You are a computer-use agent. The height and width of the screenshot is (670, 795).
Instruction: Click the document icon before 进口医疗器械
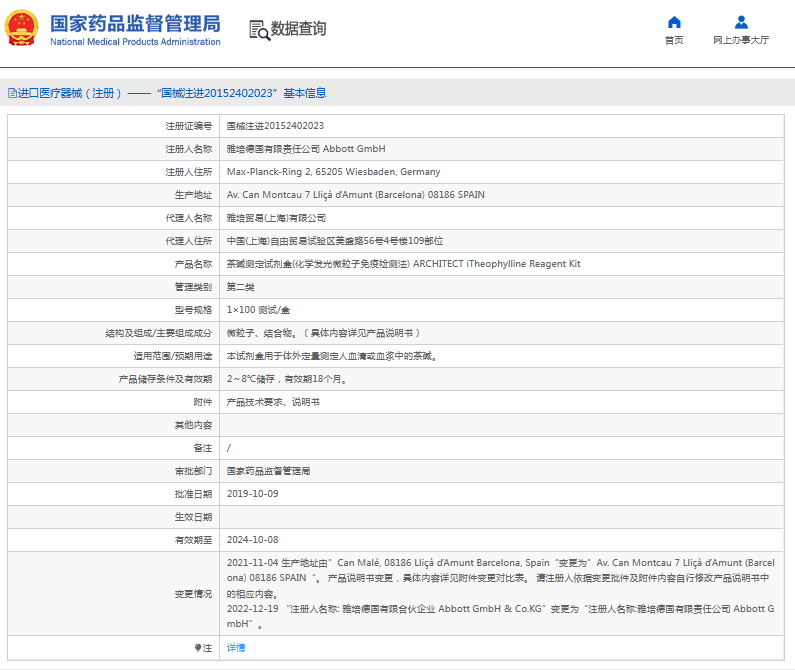pos(12,93)
